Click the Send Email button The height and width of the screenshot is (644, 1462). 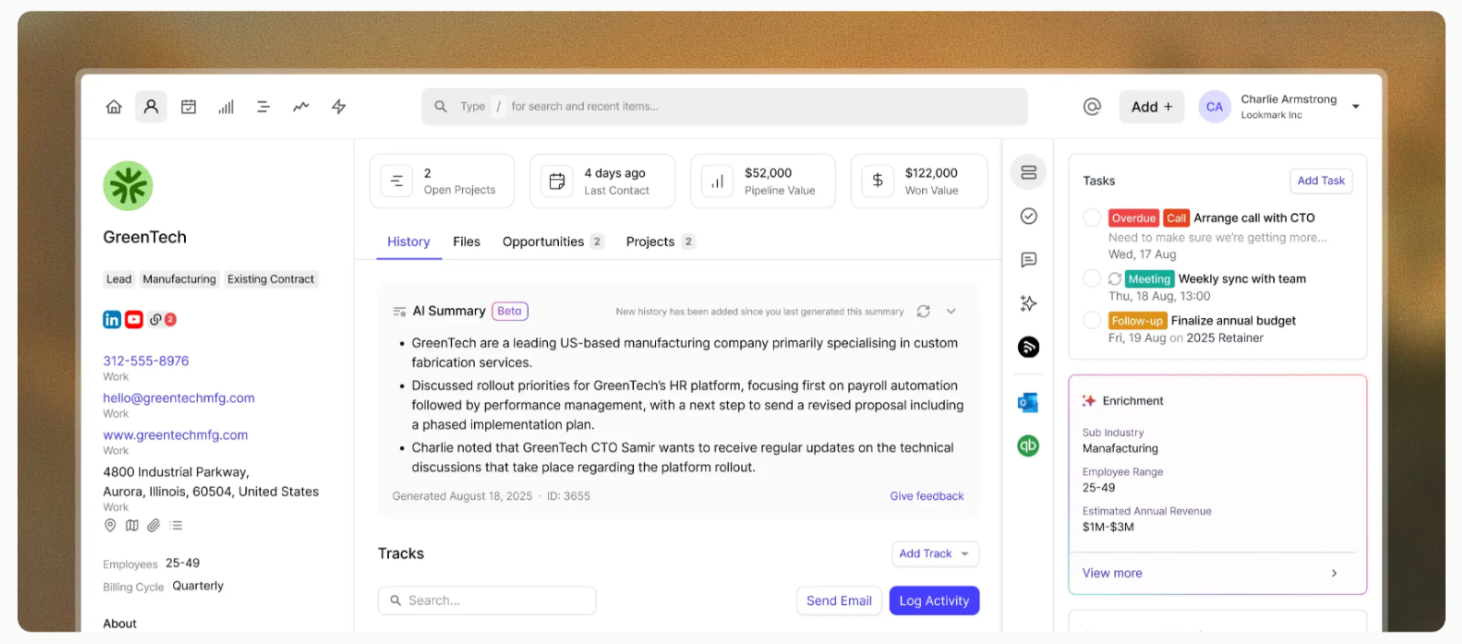(839, 601)
